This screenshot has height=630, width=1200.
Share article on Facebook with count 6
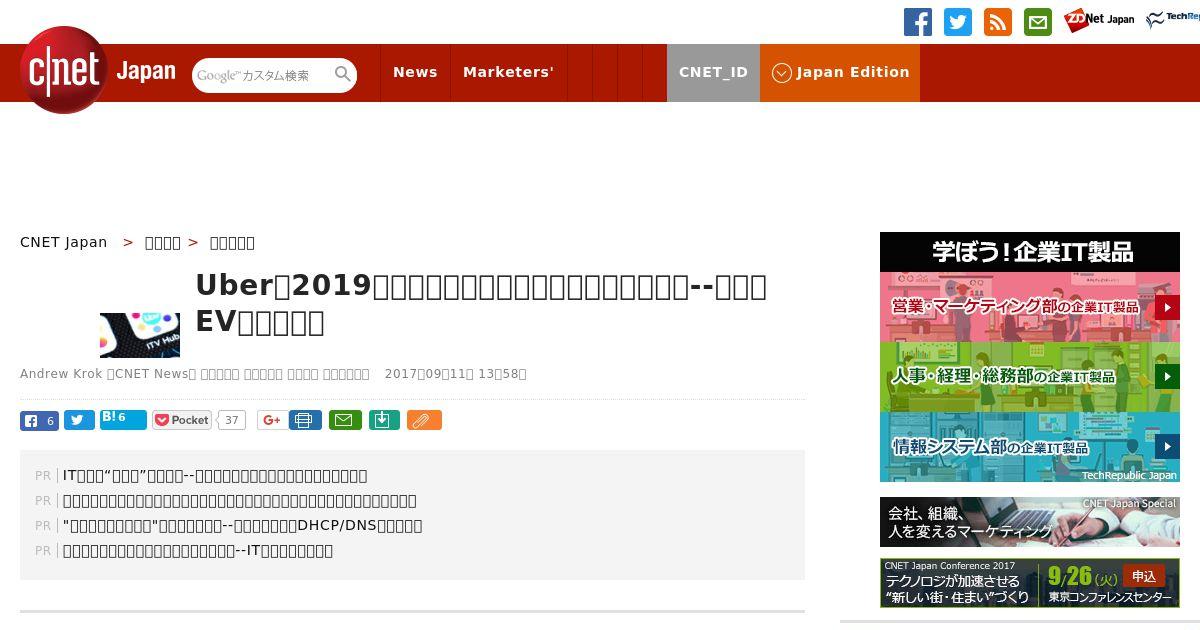[x=39, y=421]
